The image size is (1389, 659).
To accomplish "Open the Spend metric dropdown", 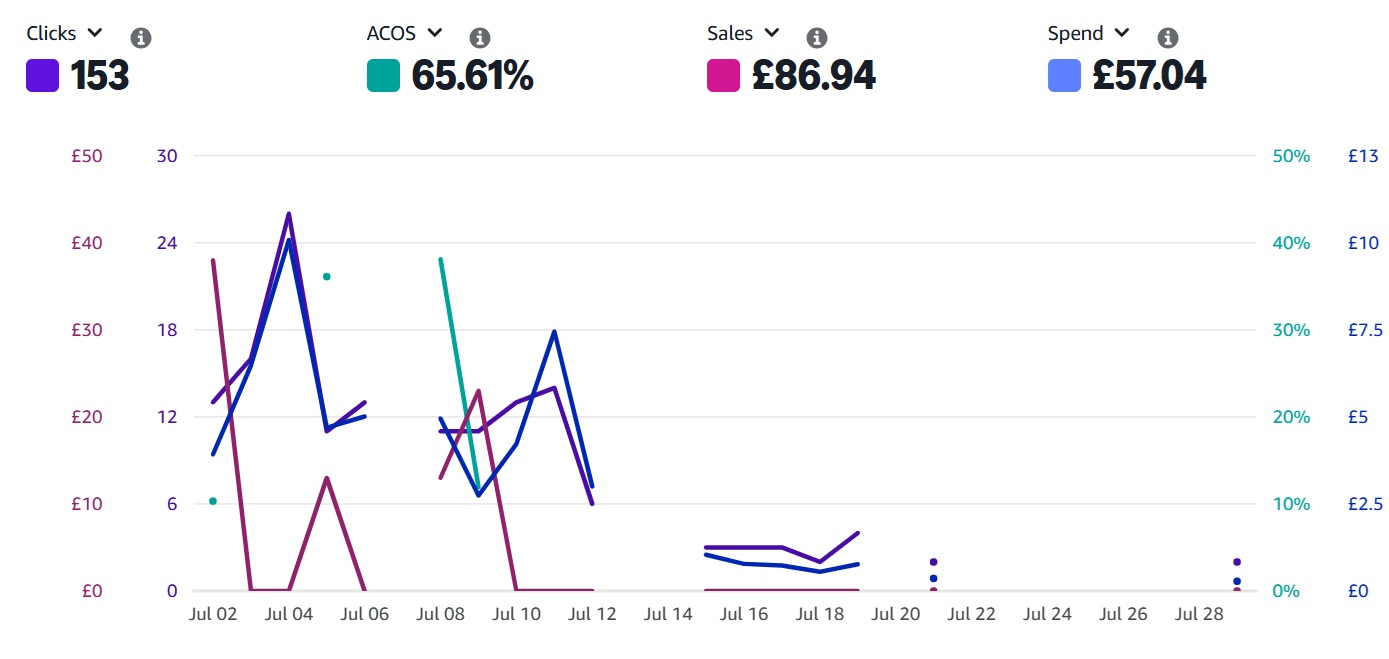I will pyautogui.click(x=1121, y=33).
